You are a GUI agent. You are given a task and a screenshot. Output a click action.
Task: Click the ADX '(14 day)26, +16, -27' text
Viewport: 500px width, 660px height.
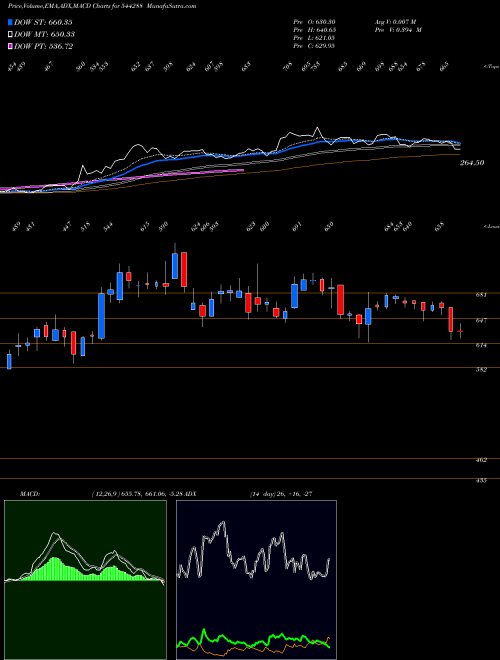tap(280, 494)
